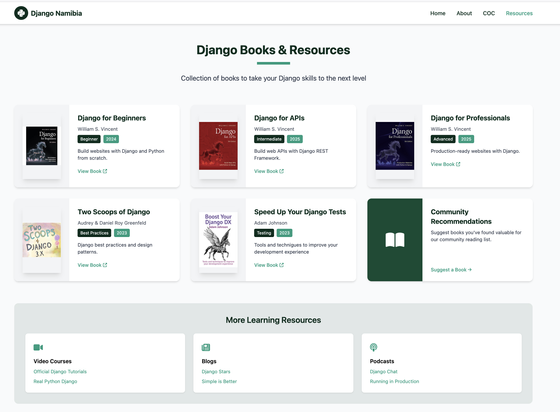View Book link for Two Scoops of Django
This screenshot has width=560, height=412.
(x=92, y=265)
